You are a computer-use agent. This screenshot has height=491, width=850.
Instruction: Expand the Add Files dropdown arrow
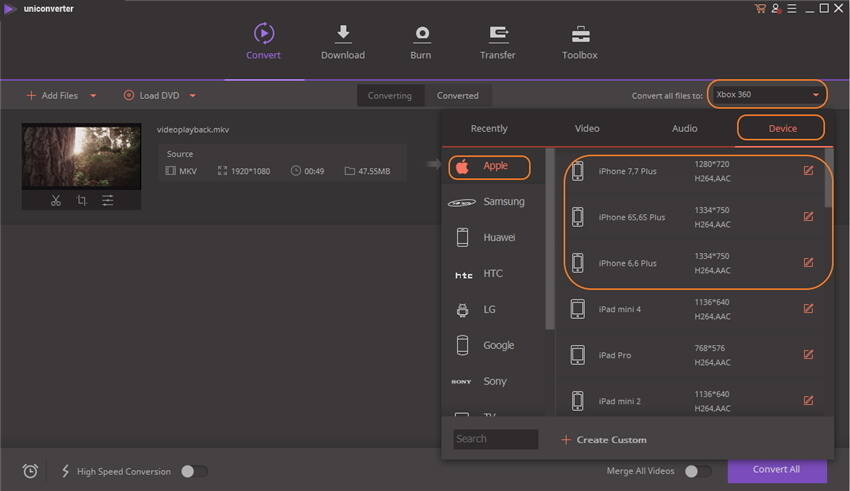[93, 96]
